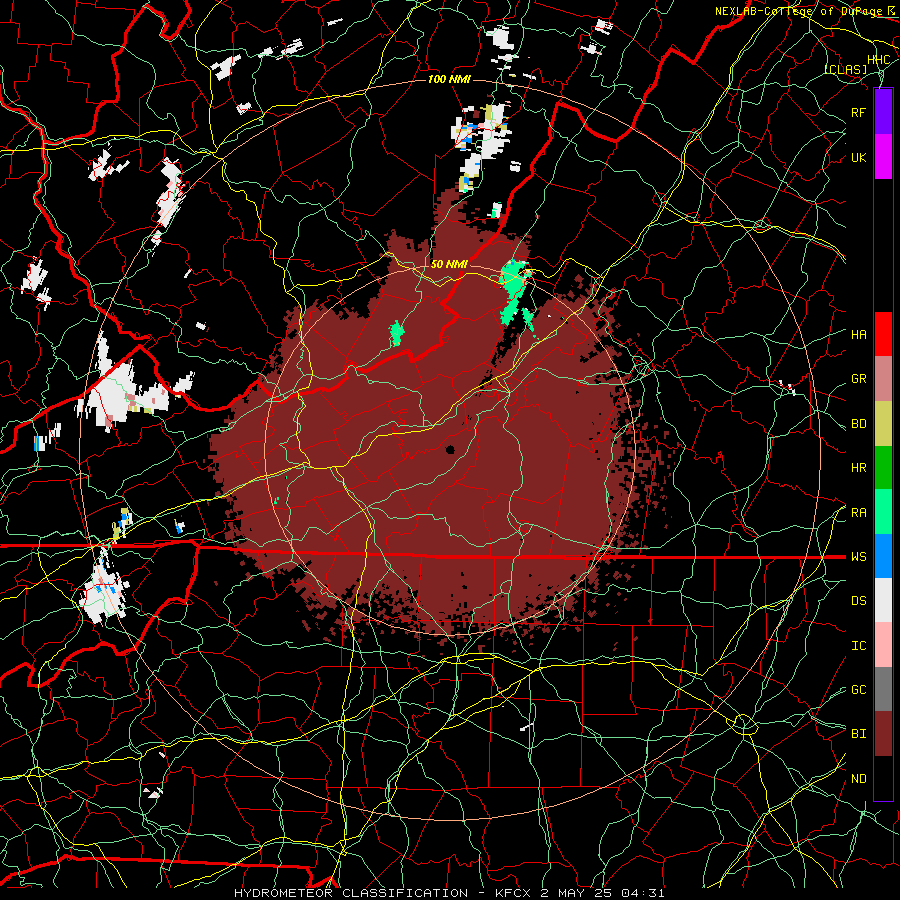Click the black radar site dot
This screenshot has height=900, width=900.
pyautogui.click(x=450, y=449)
